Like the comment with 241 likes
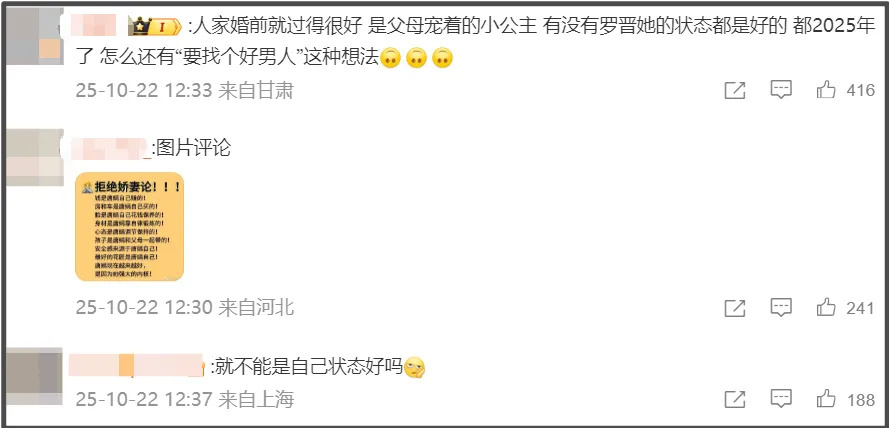889x428 pixels. (x=826, y=308)
